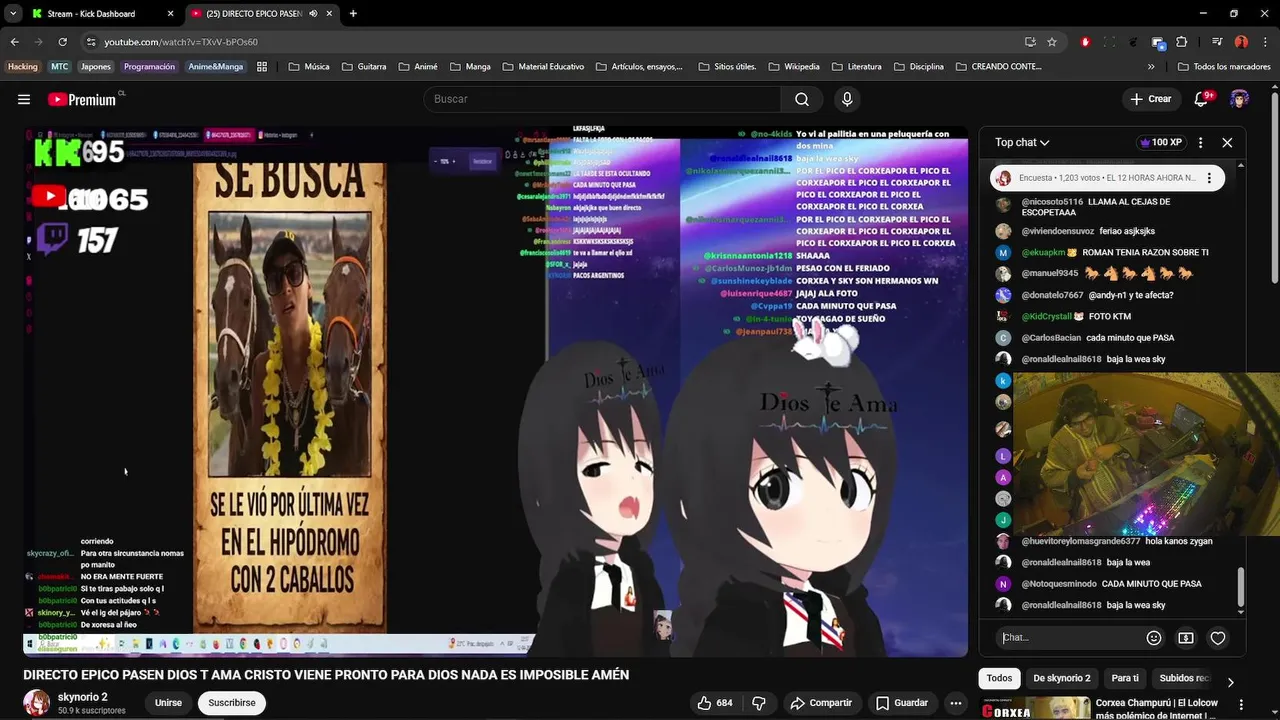1280x720 pixels.
Task: Go back to the previous page
Action: pyautogui.click(x=14, y=42)
